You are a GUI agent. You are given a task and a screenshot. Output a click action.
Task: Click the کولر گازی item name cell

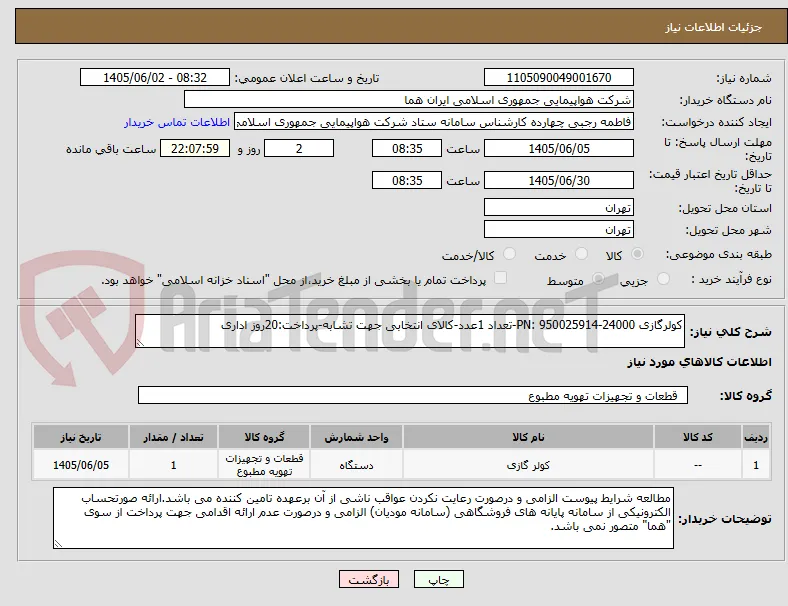tap(528, 465)
